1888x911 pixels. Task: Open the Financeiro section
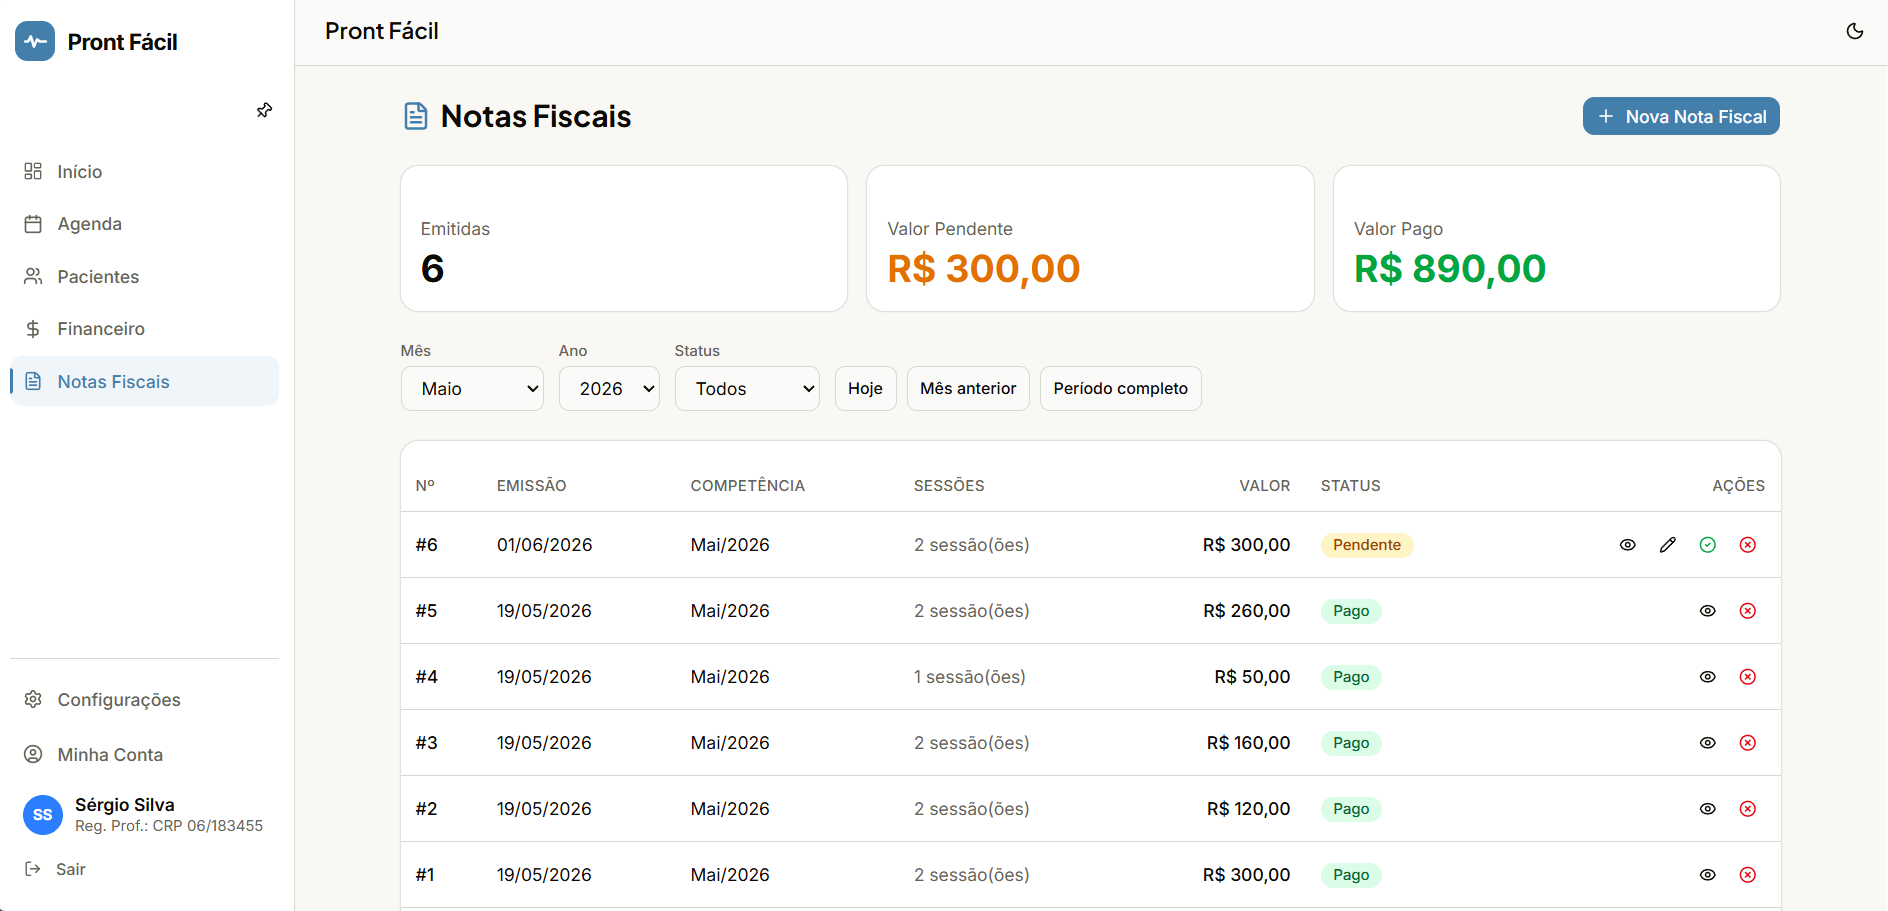[x=144, y=329]
